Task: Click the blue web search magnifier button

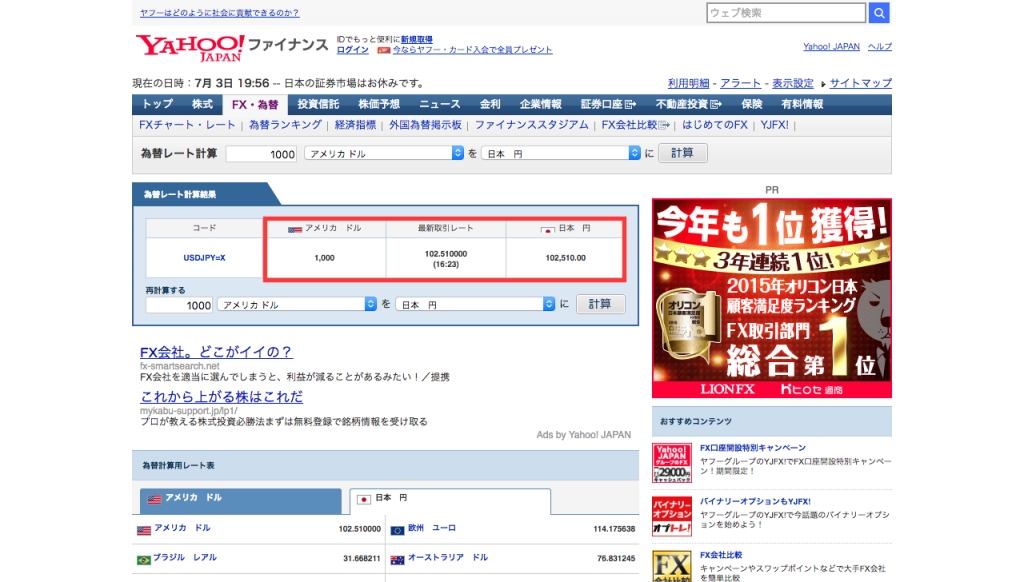Action: click(879, 12)
